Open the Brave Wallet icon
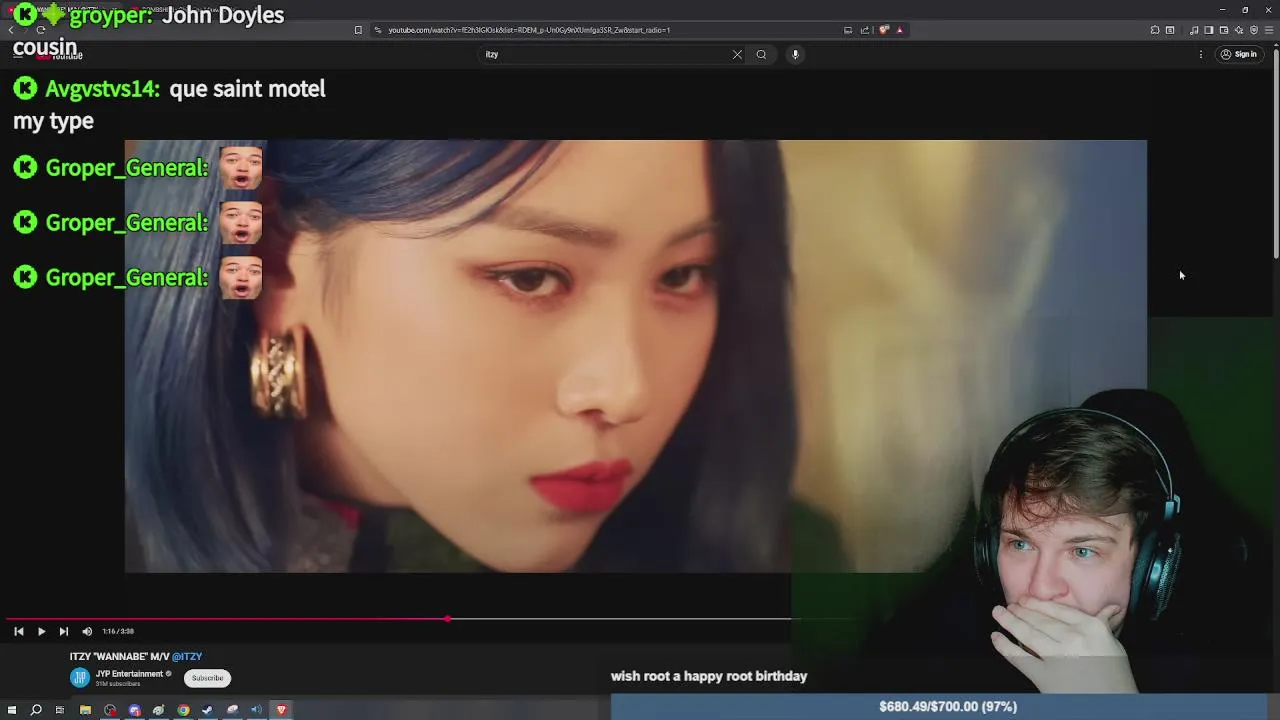 1223,30
